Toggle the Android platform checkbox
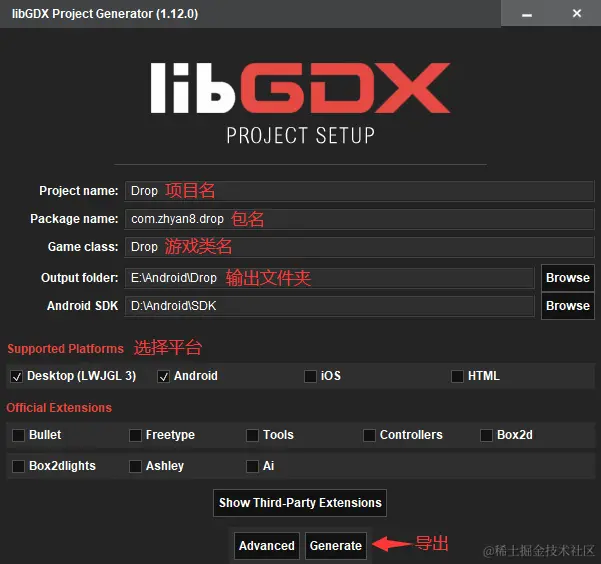601x564 pixels. (164, 377)
